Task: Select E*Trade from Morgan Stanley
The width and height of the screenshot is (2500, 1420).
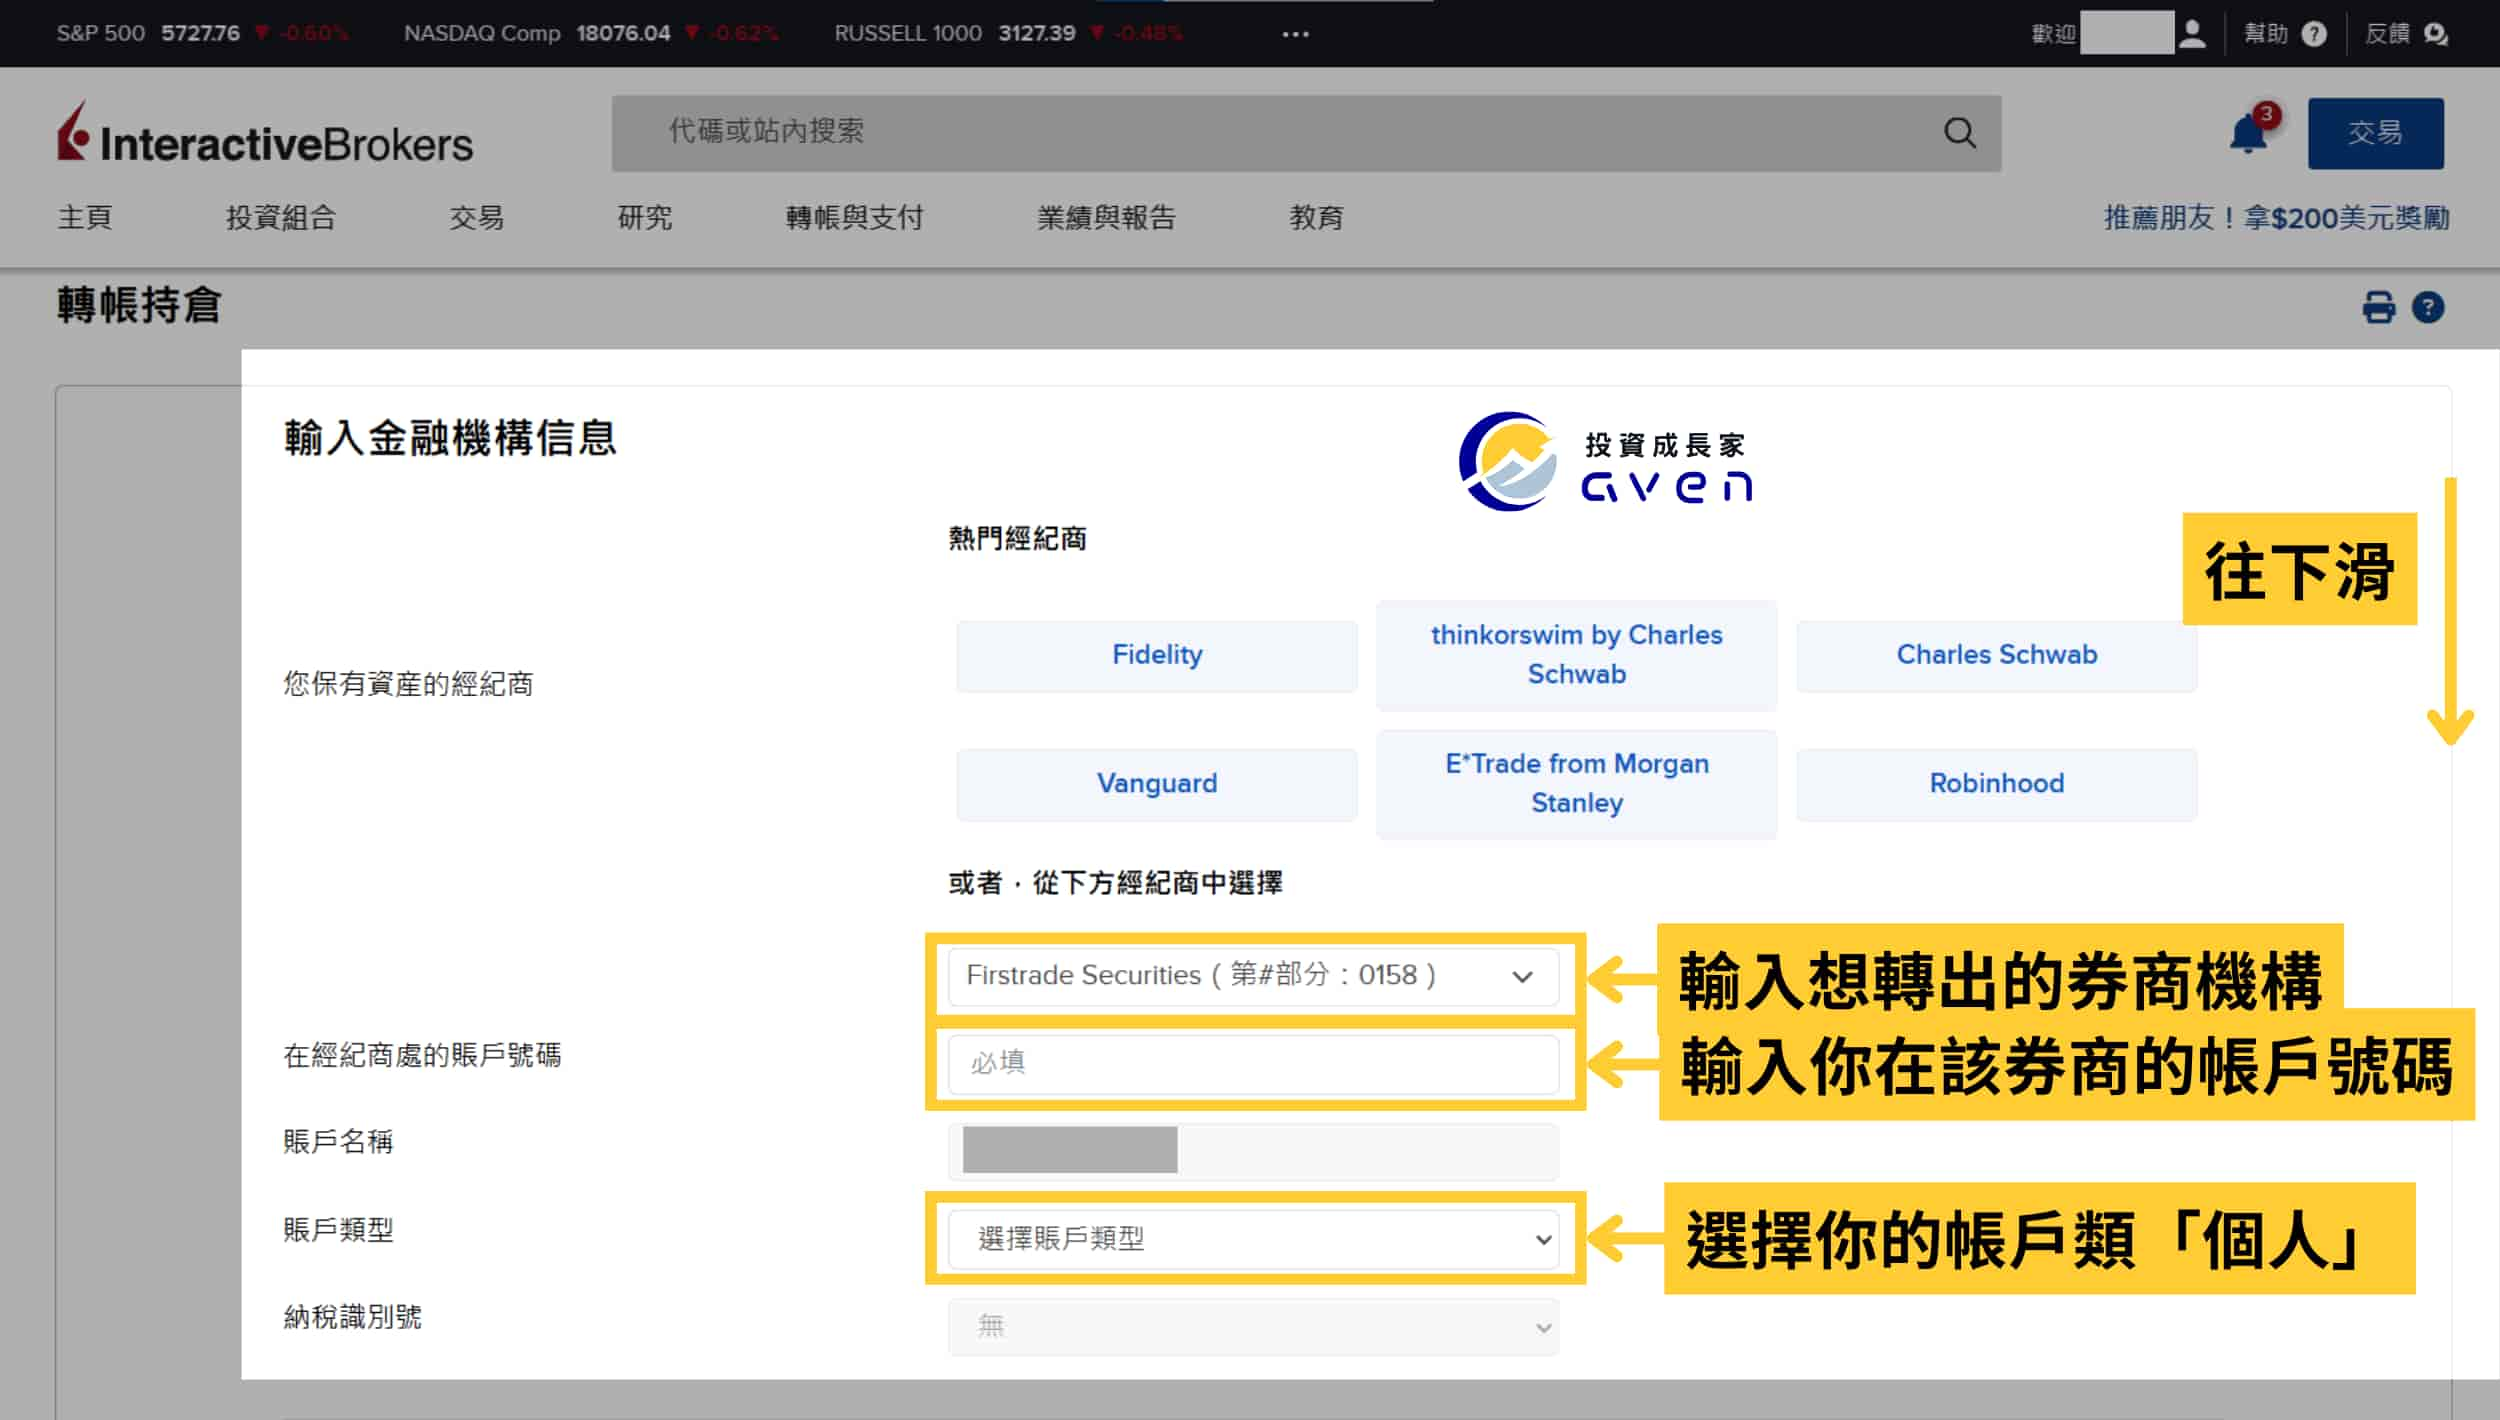Action: 1576,784
